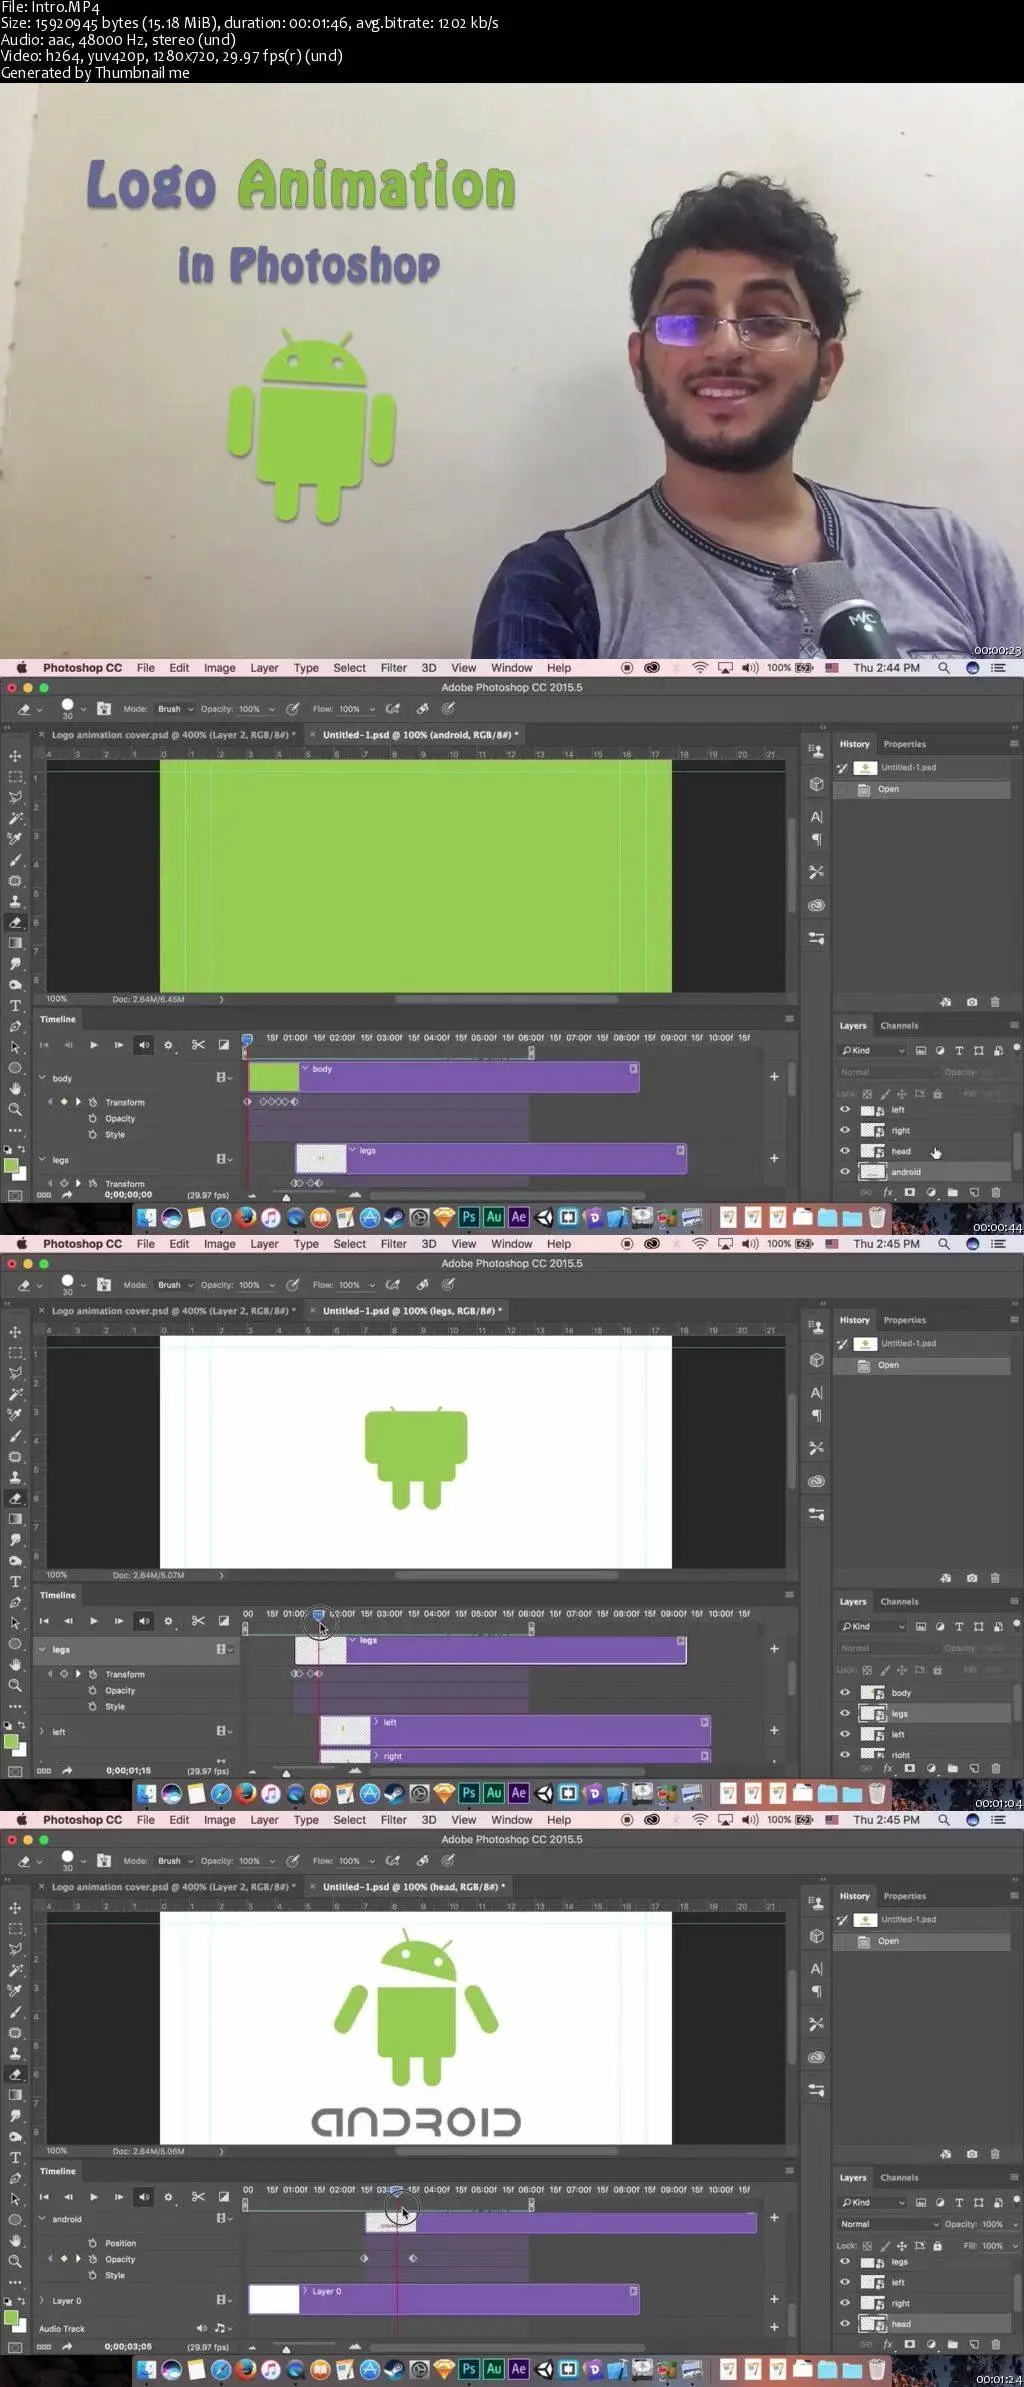
Task: Open the 3D cube panel icon in the 00:01:04 frame
Action: (816, 1360)
